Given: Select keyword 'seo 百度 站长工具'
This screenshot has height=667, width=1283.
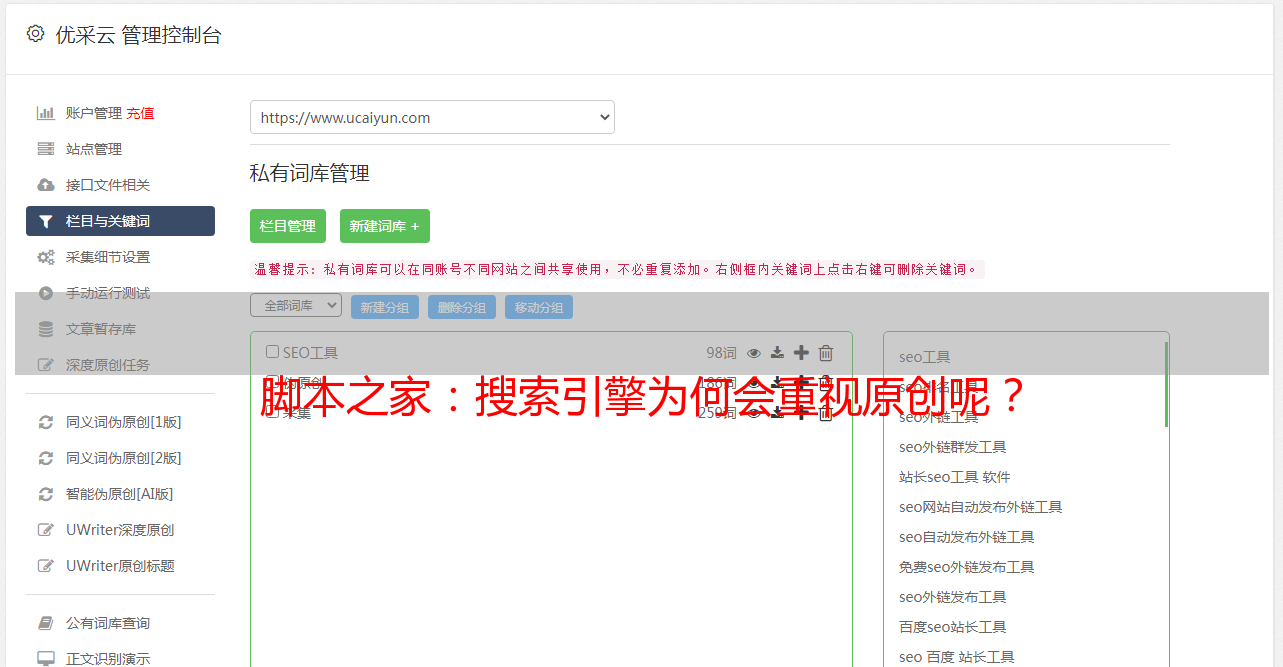Looking at the screenshot, I should 957,657.
